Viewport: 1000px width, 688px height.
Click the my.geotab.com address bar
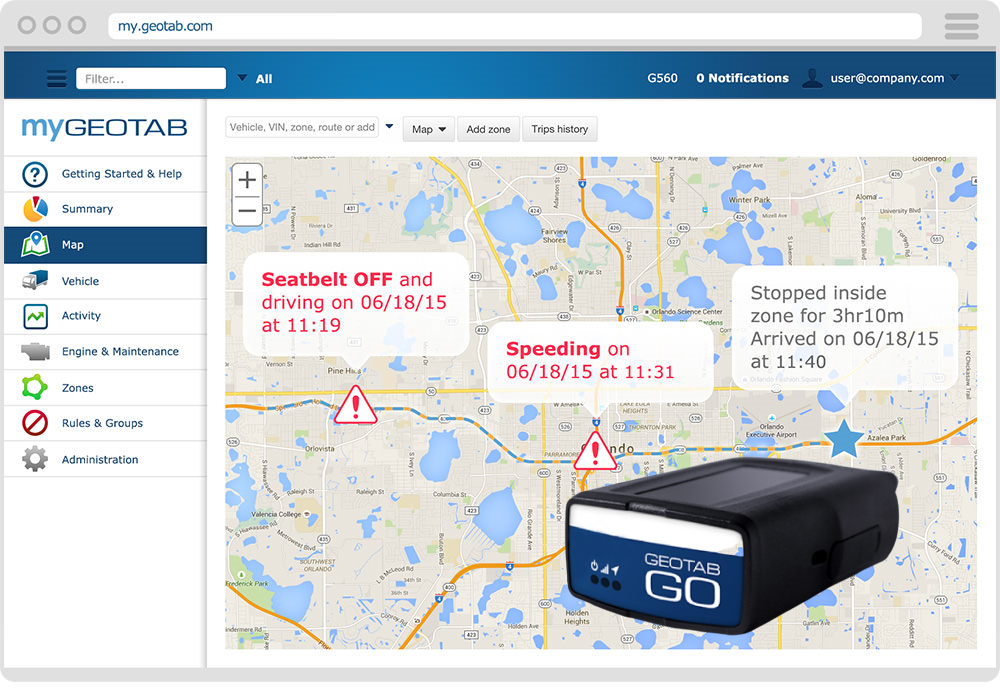point(515,26)
